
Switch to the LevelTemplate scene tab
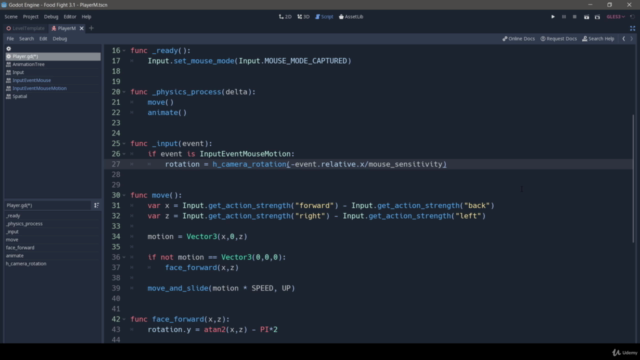[x=25, y=28]
